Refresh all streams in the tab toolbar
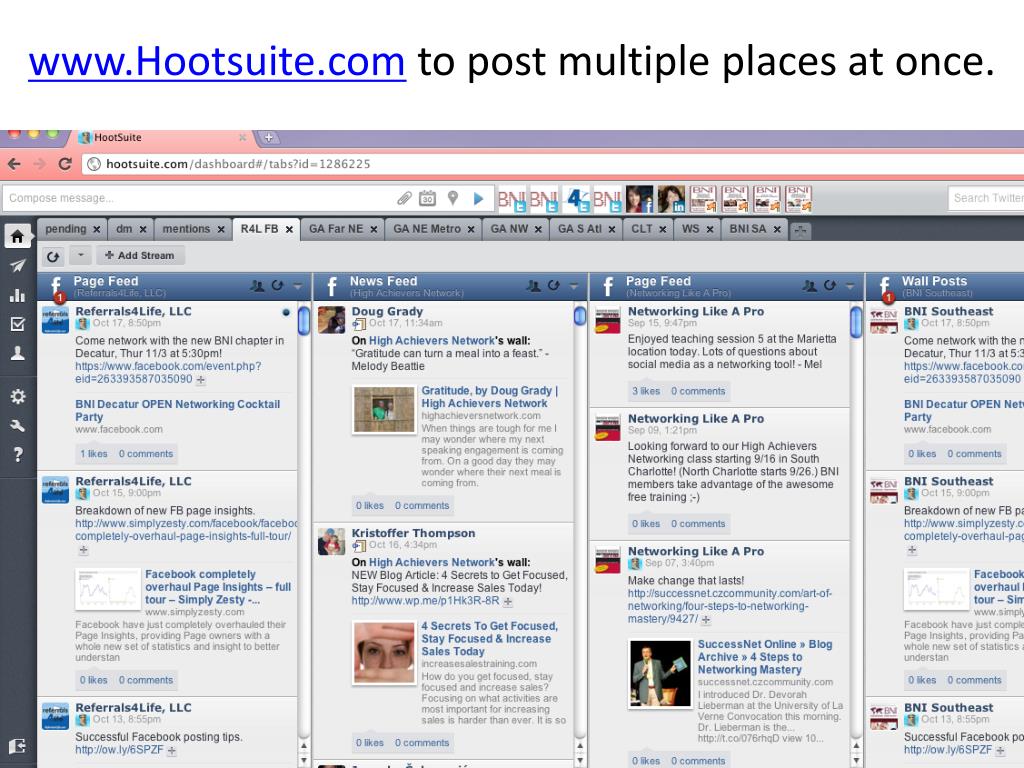Image resolution: width=1024 pixels, height=768 pixels. (54, 256)
